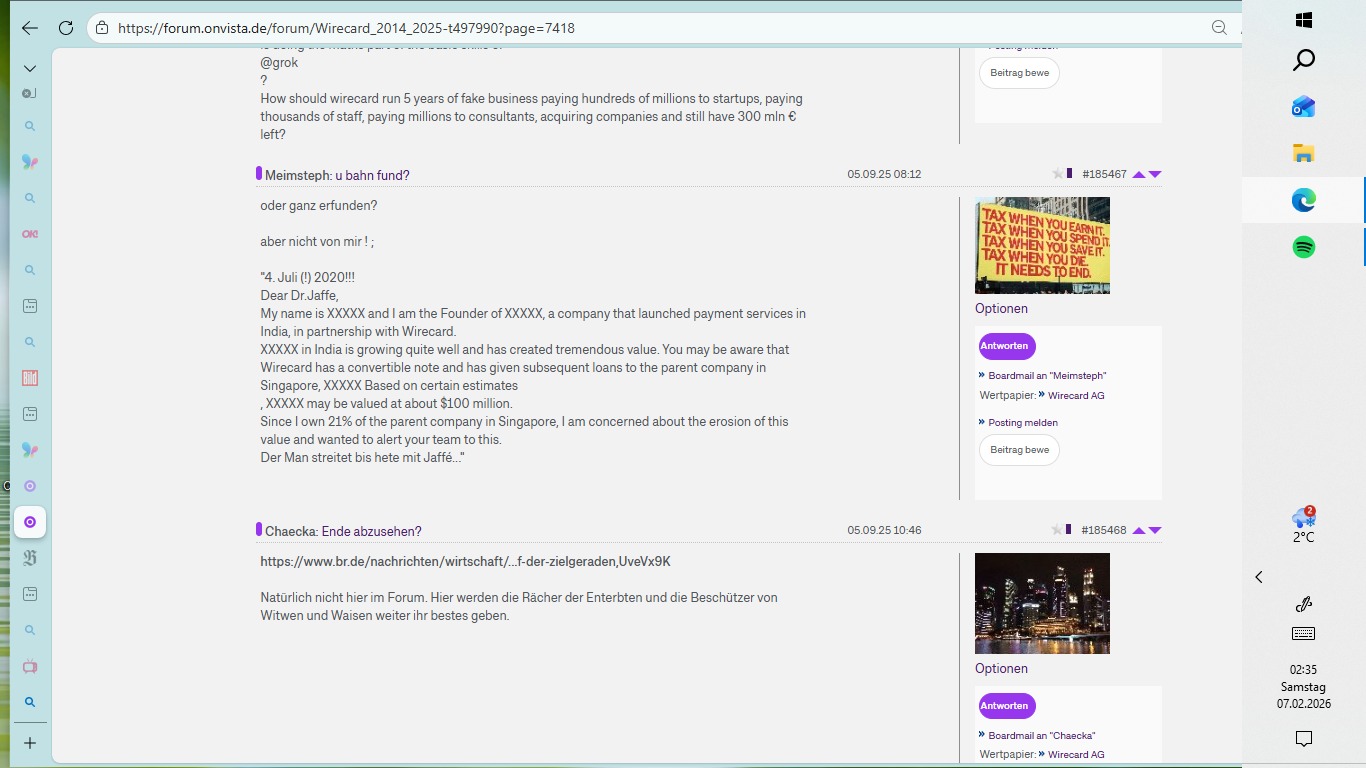Star post #185468 as favorite
This screenshot has width=1366, height=768.
click(x=1057, y=530)
